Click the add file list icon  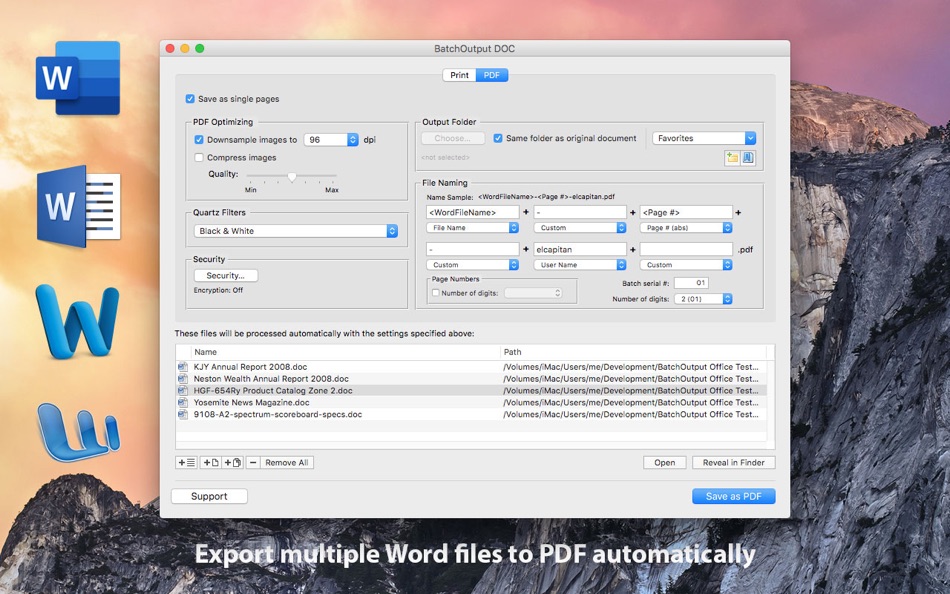(186, 463)
